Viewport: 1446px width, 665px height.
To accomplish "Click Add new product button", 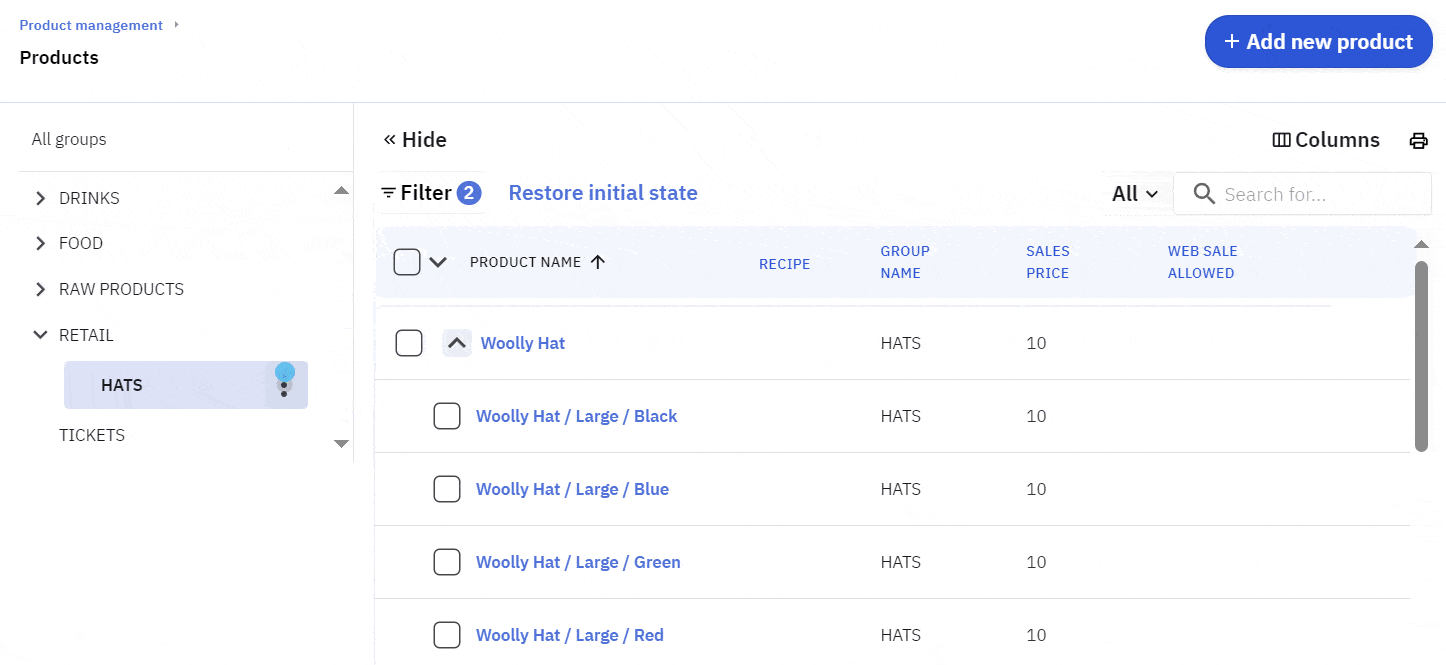I will 1318,42.
